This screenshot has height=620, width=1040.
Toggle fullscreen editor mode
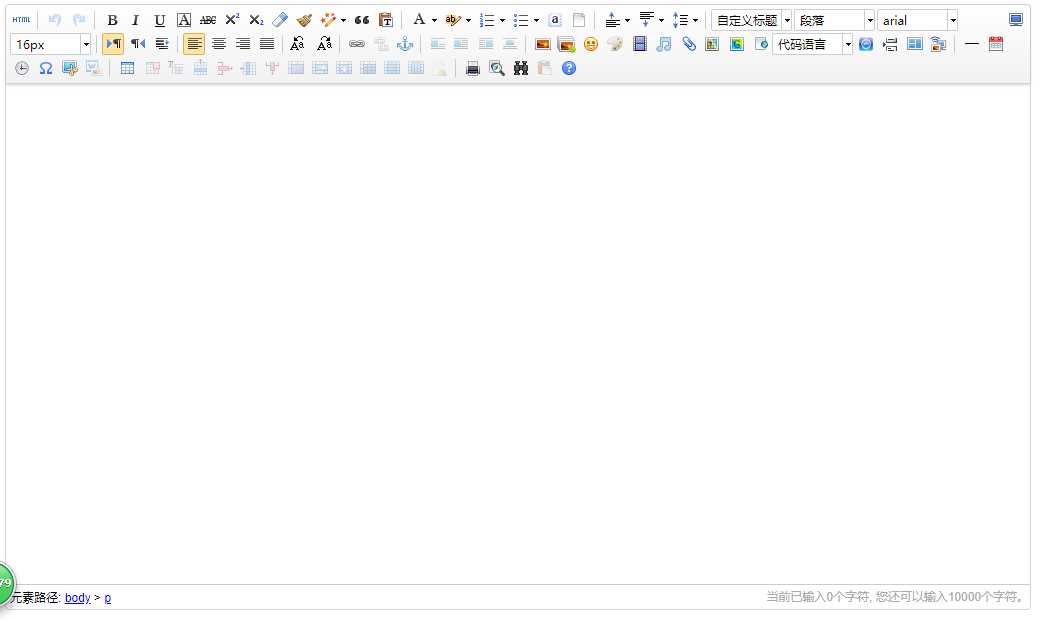click(1015, 20)
